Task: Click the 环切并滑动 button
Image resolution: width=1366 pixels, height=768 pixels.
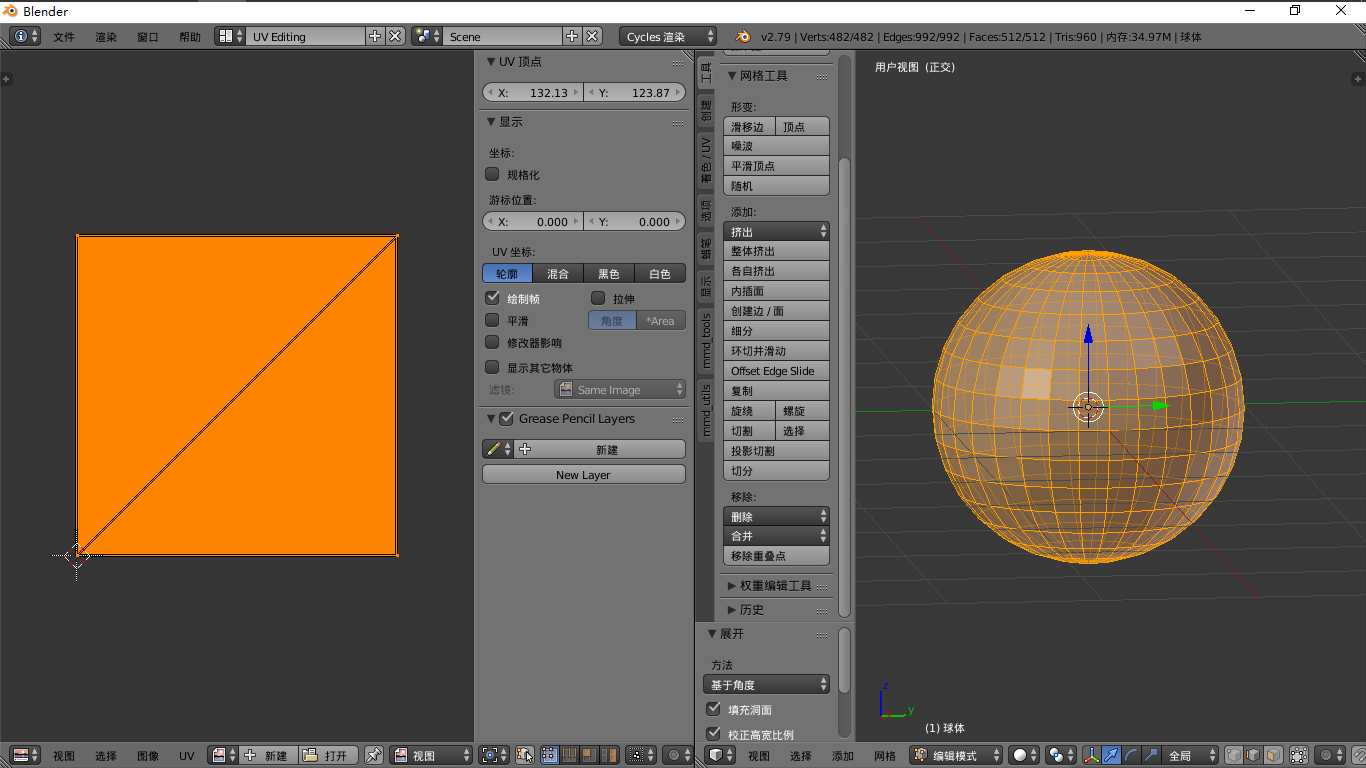Action: coord(776,351)
